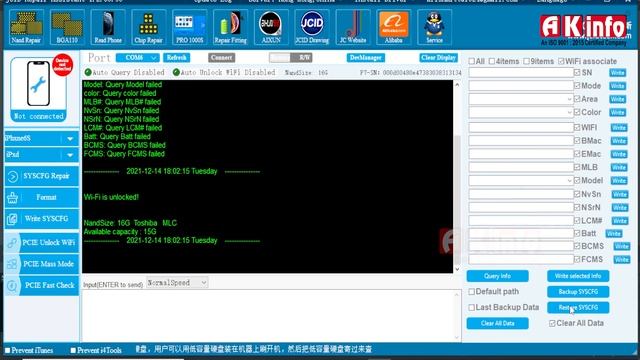Click the Clear All Data button
Screen dimensions: 640x360
coord(498,323)
